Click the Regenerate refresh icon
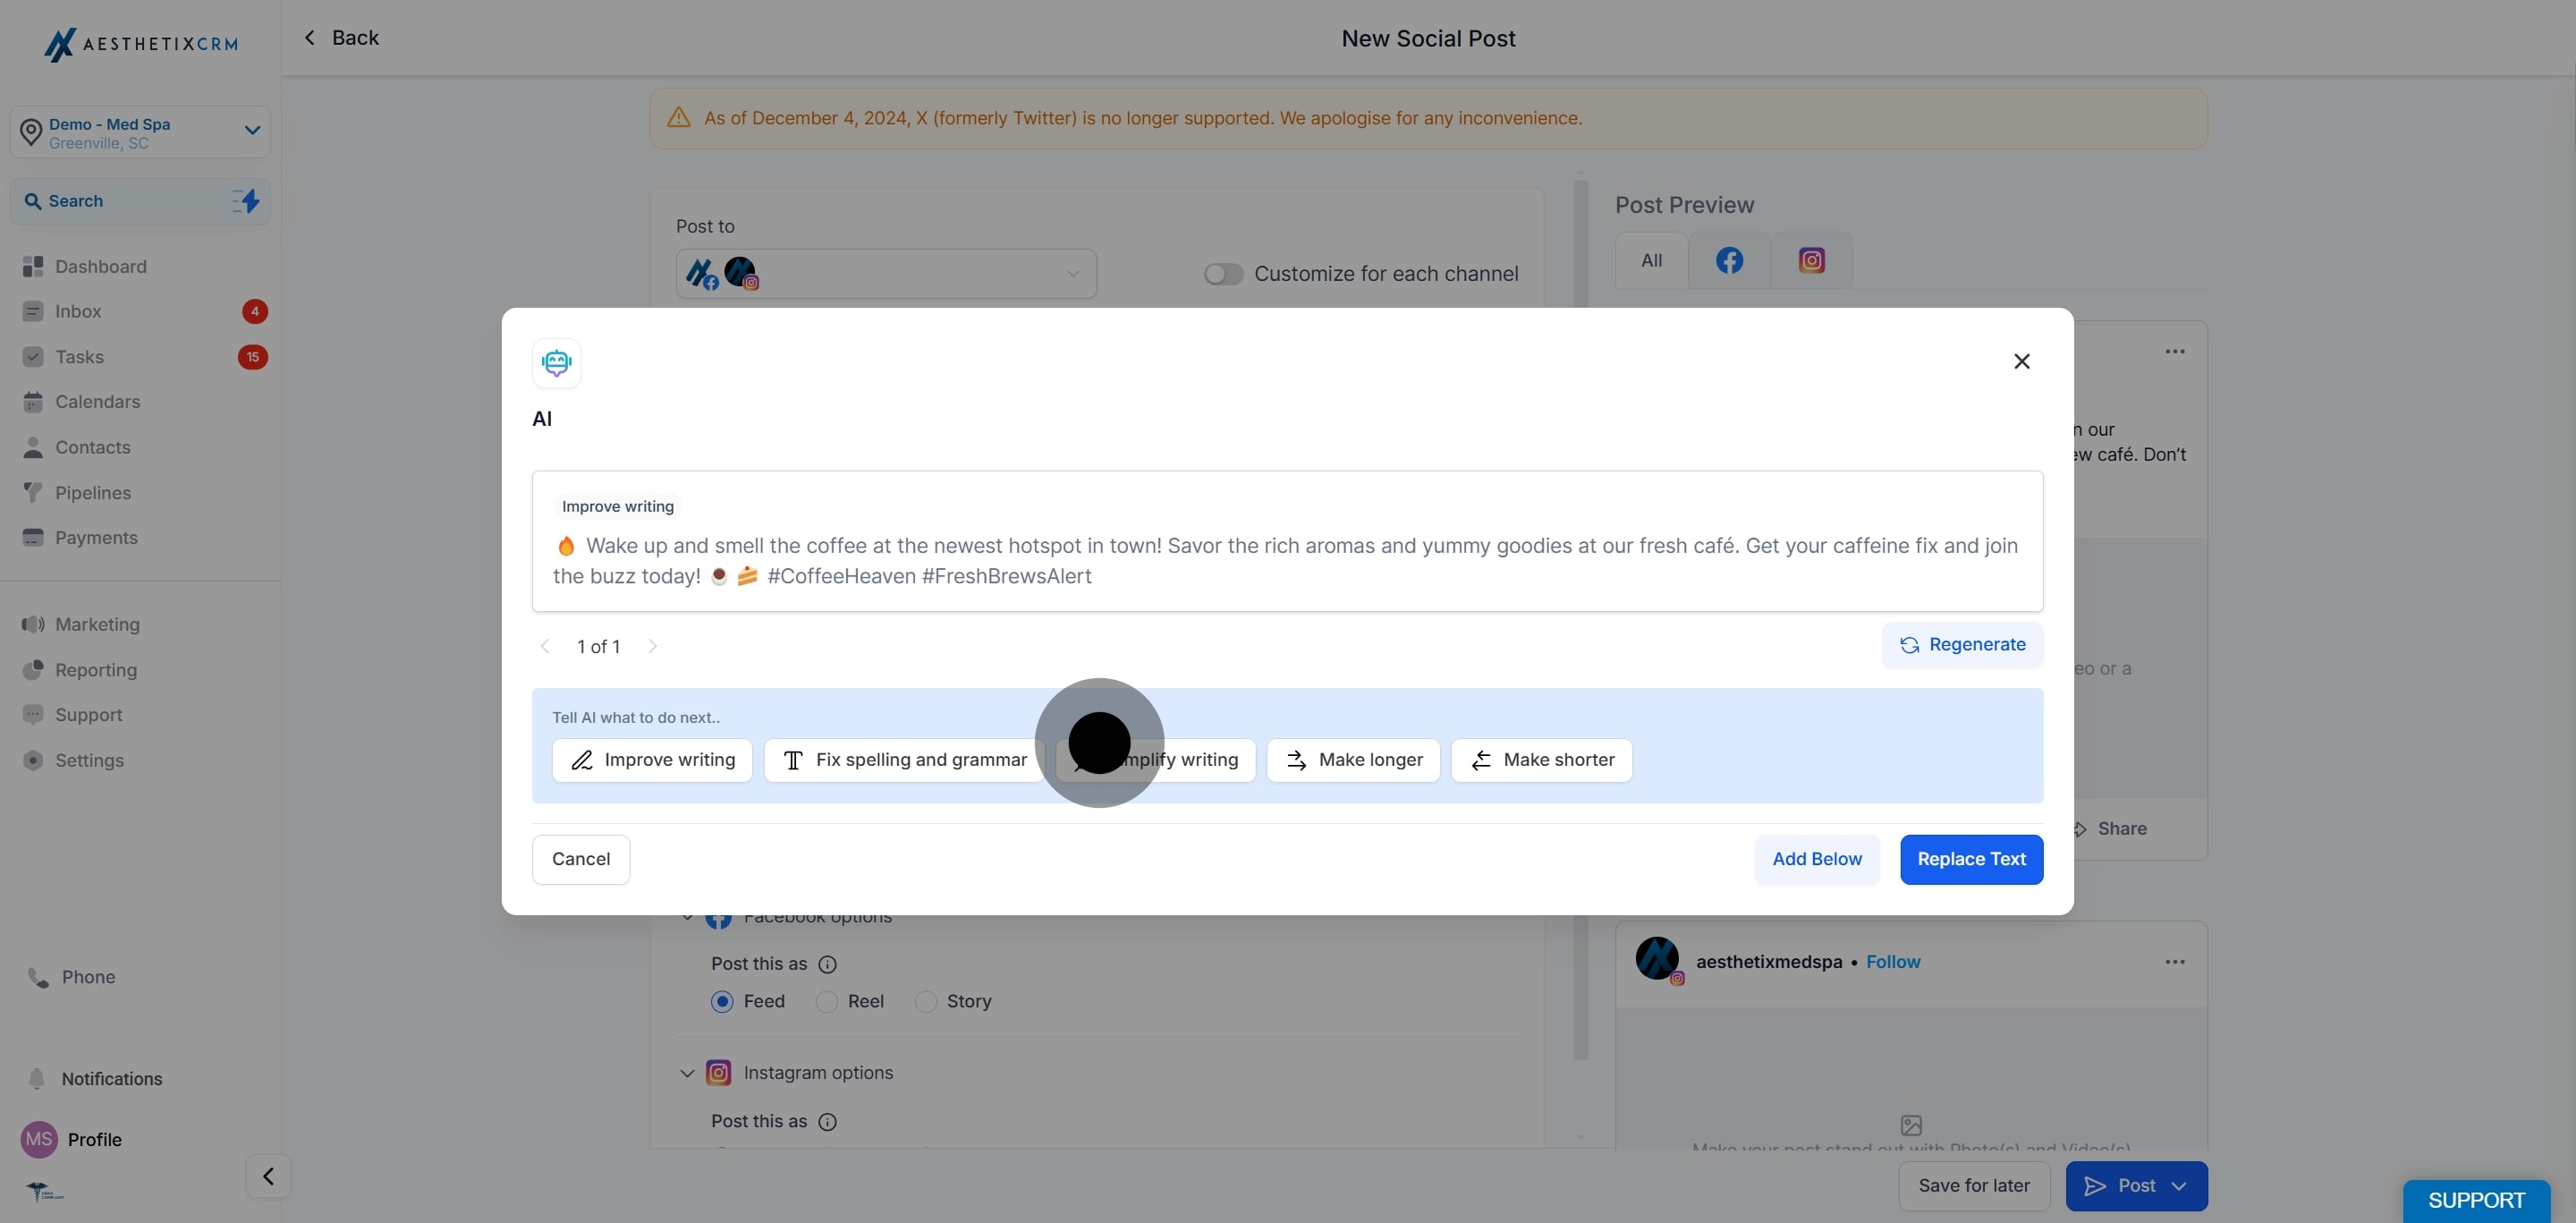2576x1223 pixels. tap(1909, 645)
